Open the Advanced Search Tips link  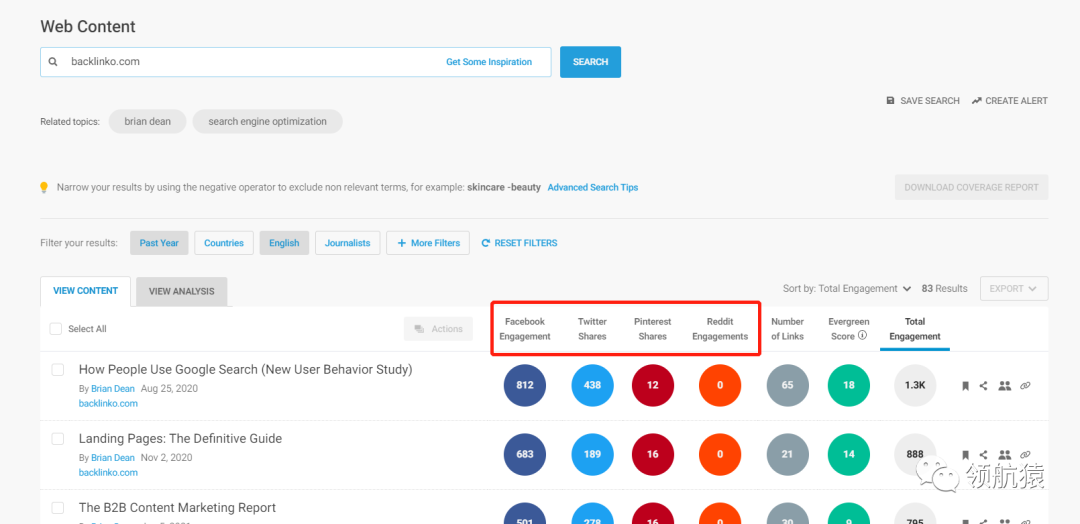coord(592,187)
